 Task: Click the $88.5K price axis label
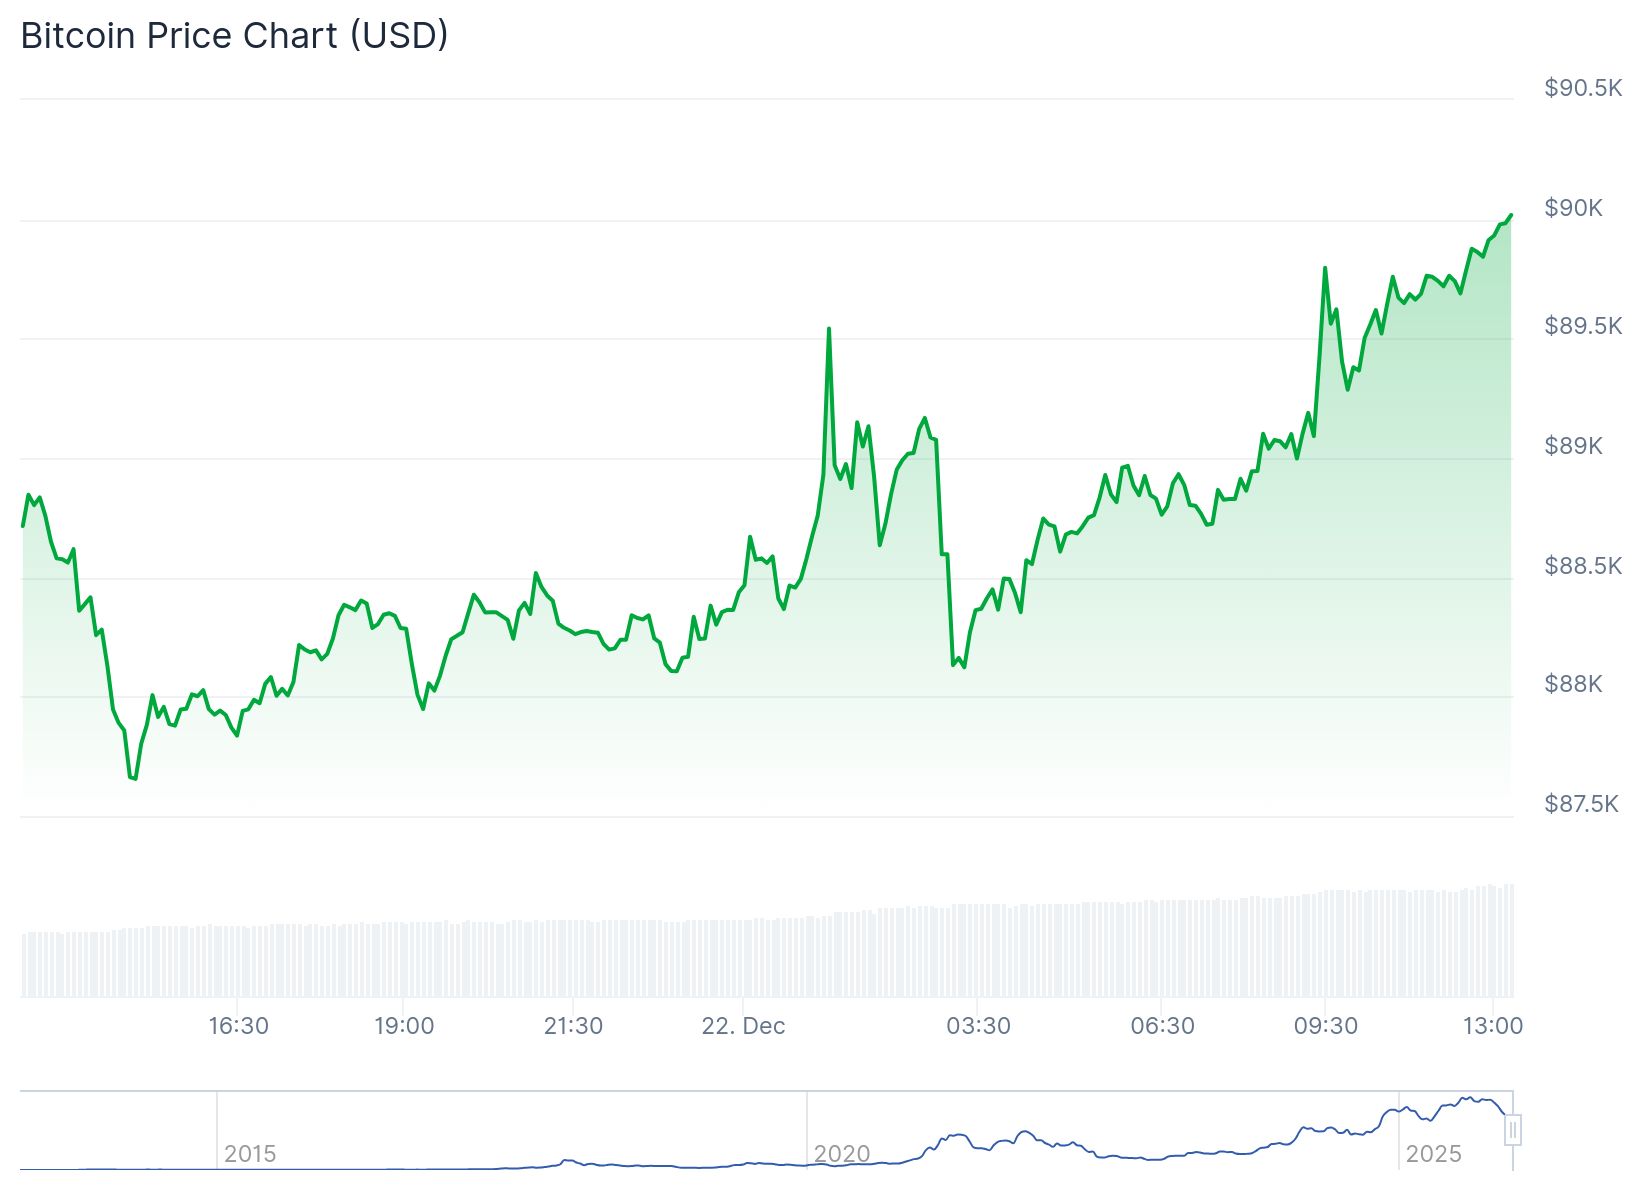[x=1582, y=566]
